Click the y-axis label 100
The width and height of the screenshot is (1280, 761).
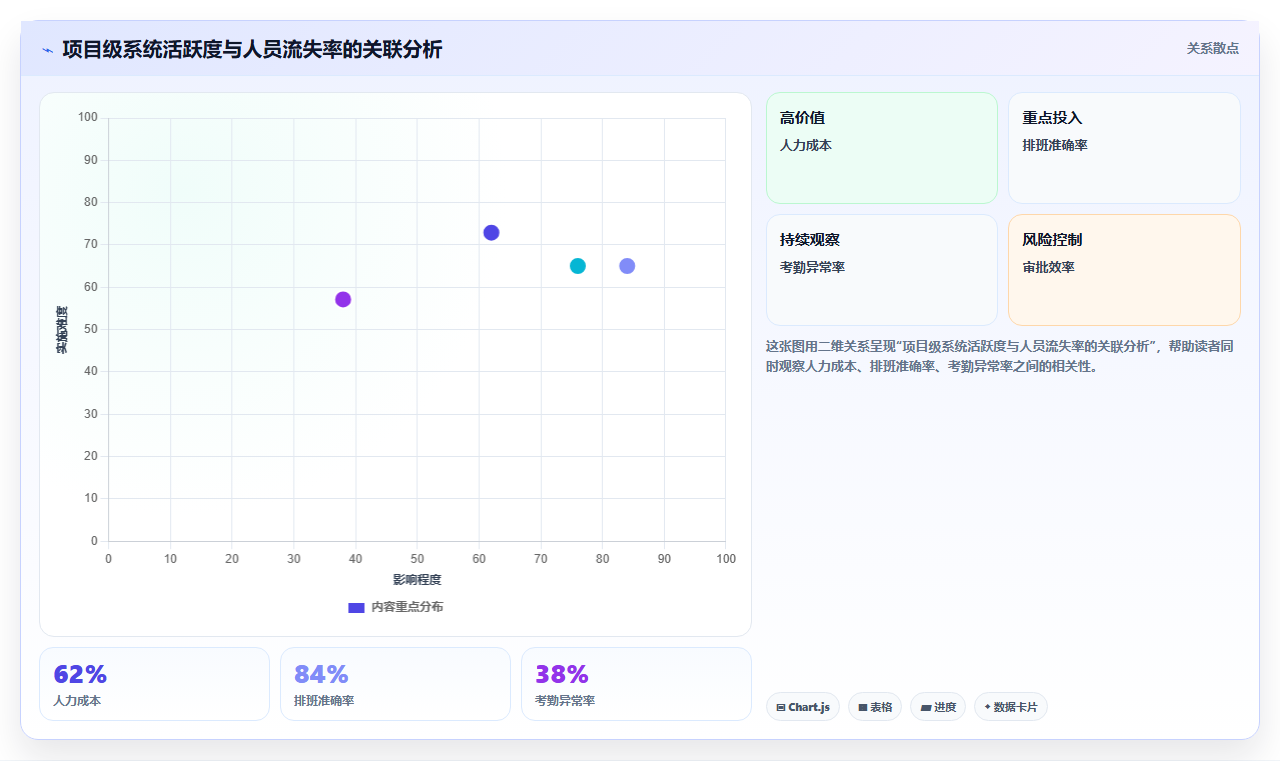[x=88, y=118]
